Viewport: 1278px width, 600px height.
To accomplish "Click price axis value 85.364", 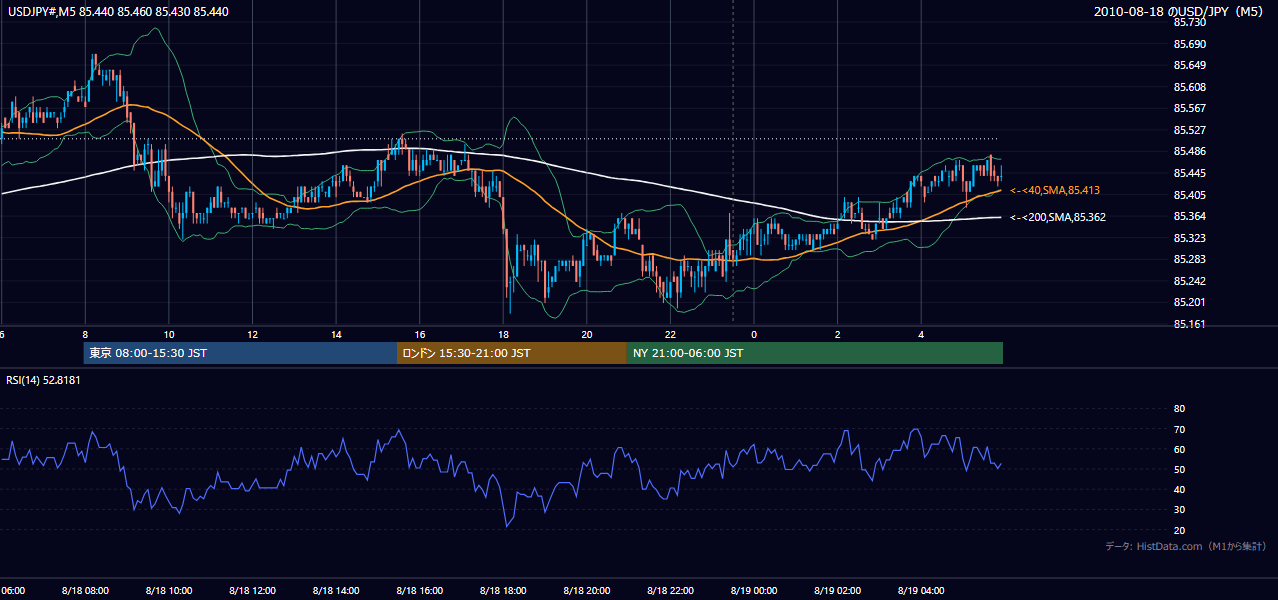I will pyautogui.click(x=1189, y=216).
